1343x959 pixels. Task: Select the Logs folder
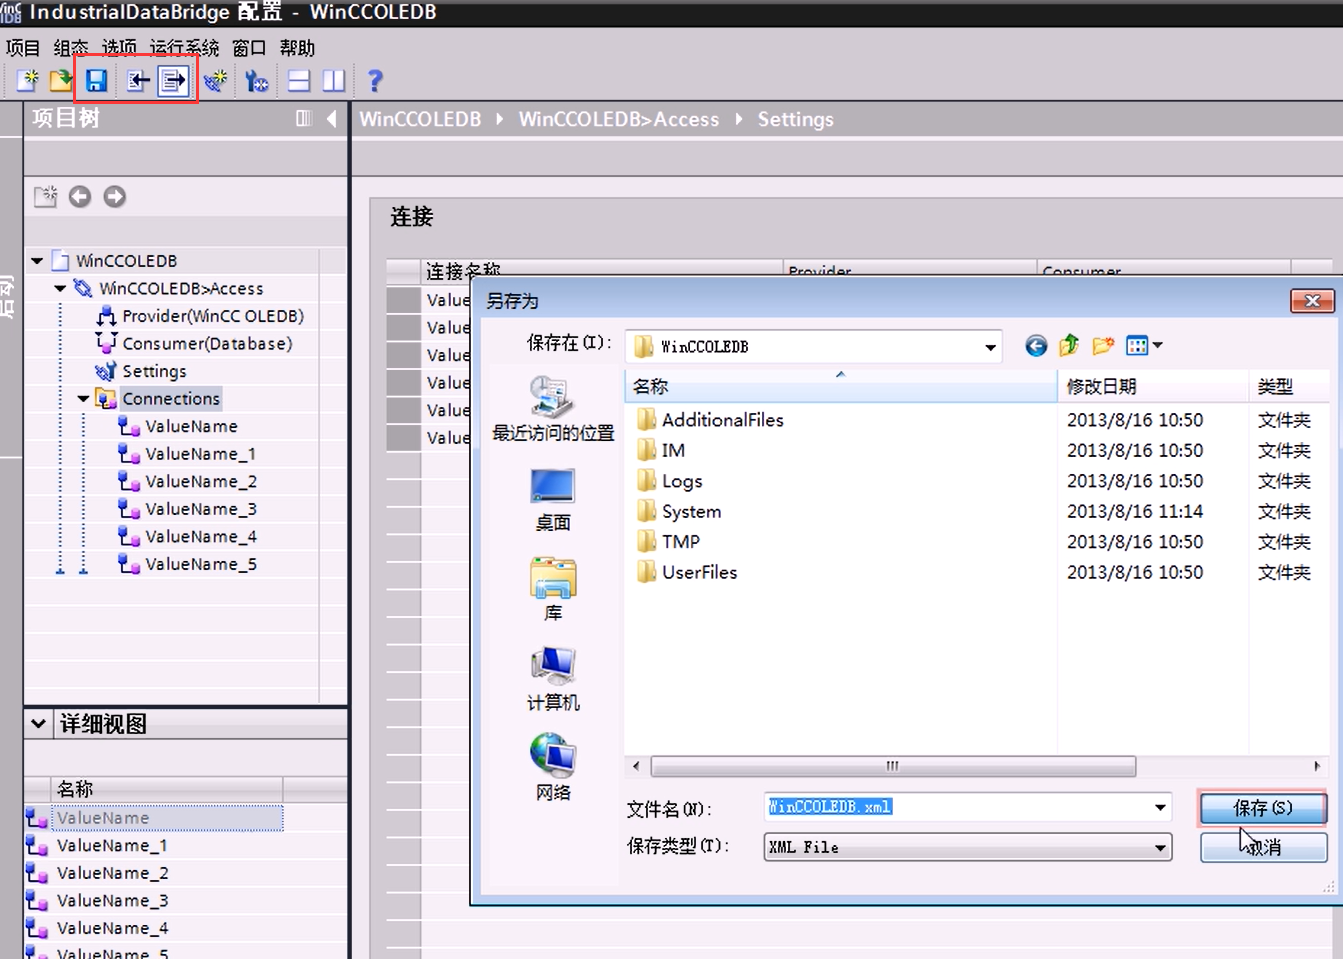click(x=670, y=481)
